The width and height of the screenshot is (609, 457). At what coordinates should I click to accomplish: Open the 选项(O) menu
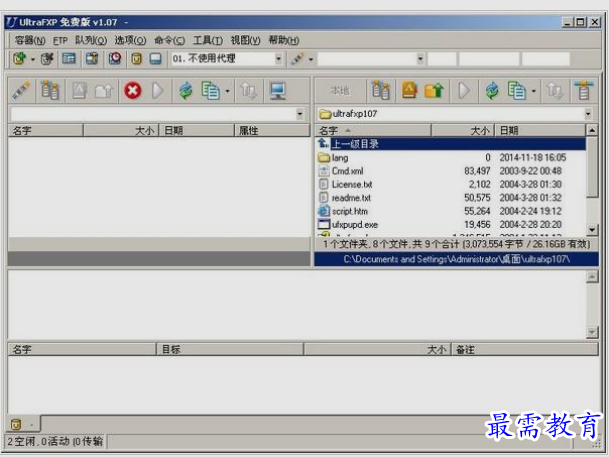coord(130,40)
